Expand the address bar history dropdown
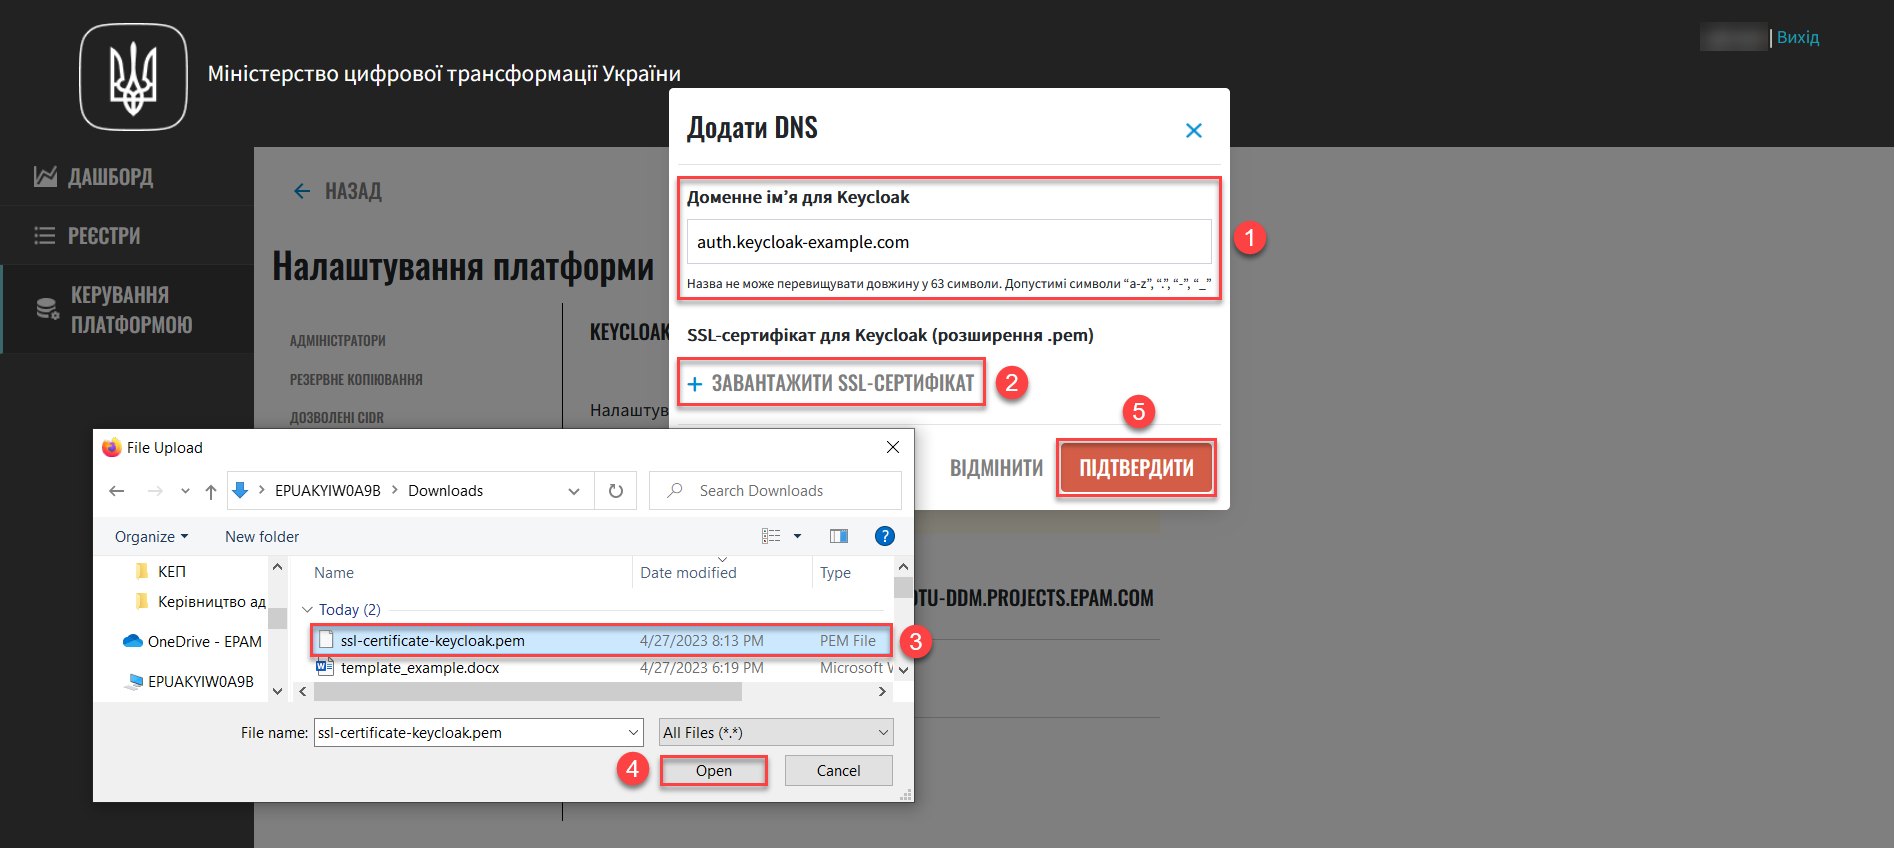 tap(574, 491)
